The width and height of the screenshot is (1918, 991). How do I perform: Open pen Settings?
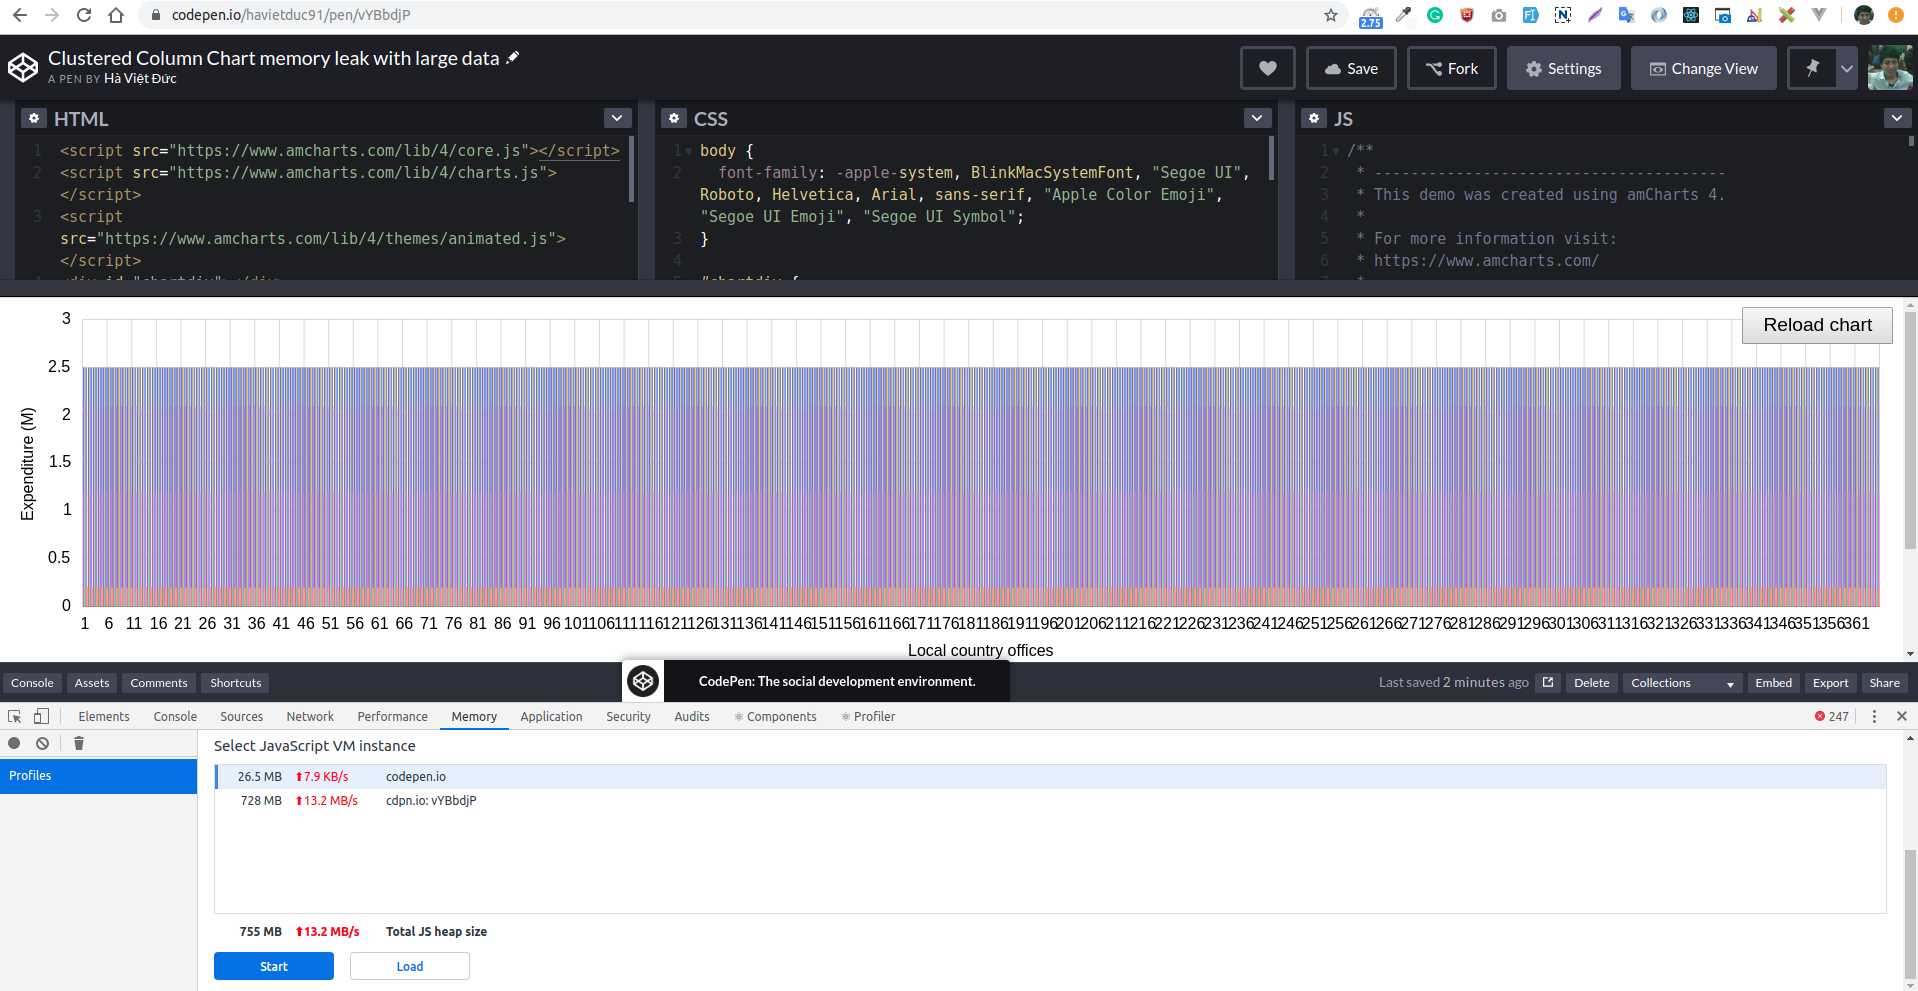pyautogui.click(x=1564, y=68)
